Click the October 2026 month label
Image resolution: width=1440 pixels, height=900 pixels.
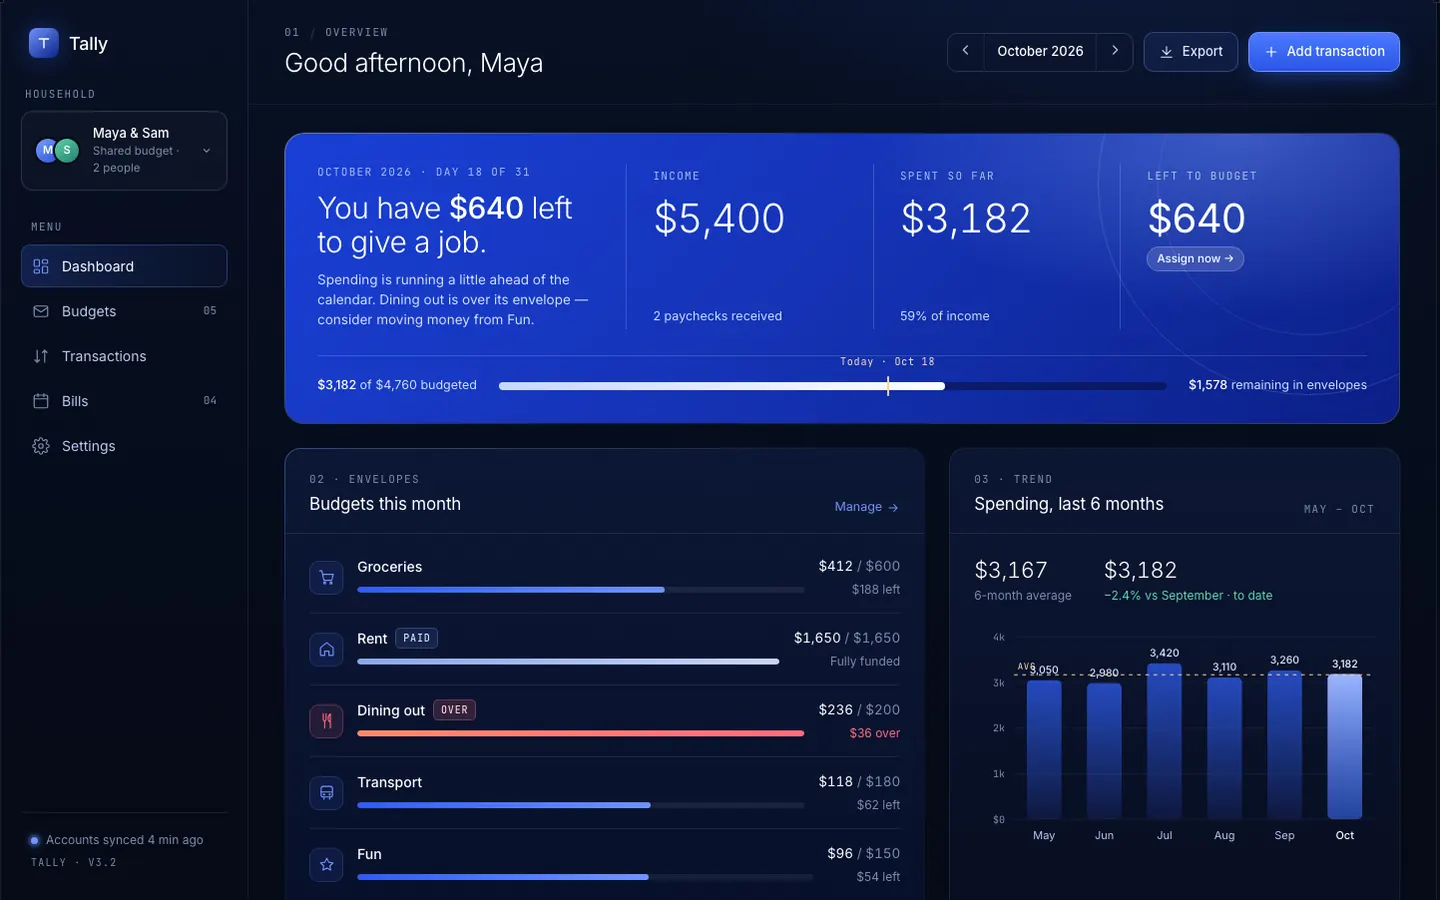click(x=1040, y=51)
